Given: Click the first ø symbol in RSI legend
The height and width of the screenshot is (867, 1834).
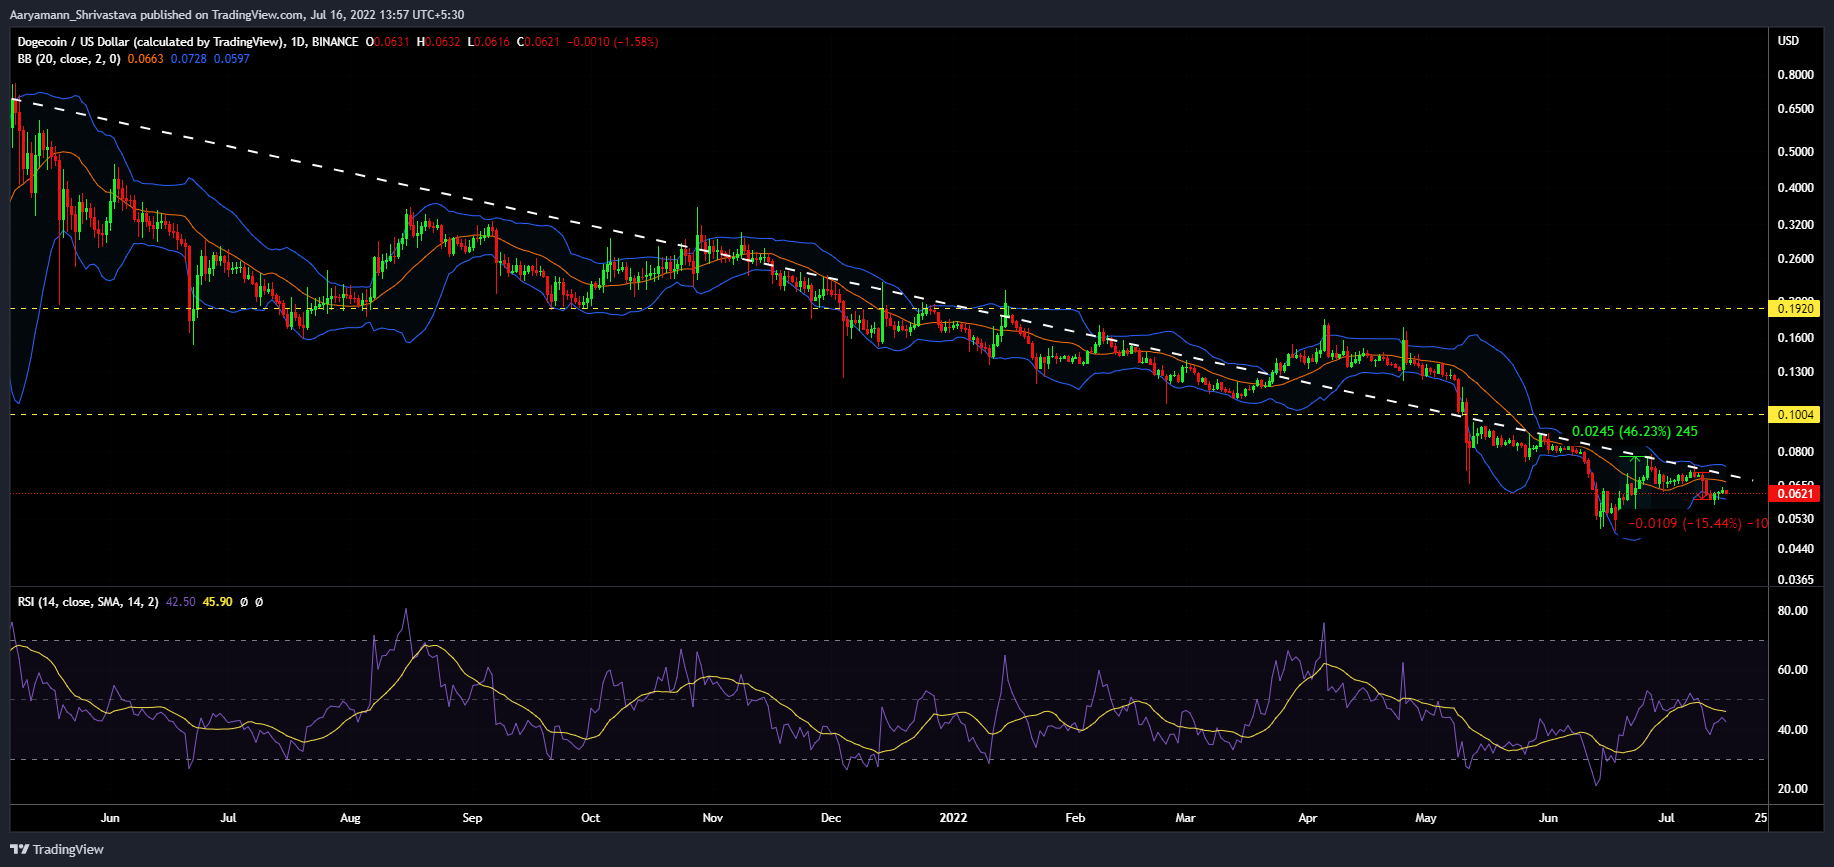Looking at the screenshot, I should tap(243, 602).
